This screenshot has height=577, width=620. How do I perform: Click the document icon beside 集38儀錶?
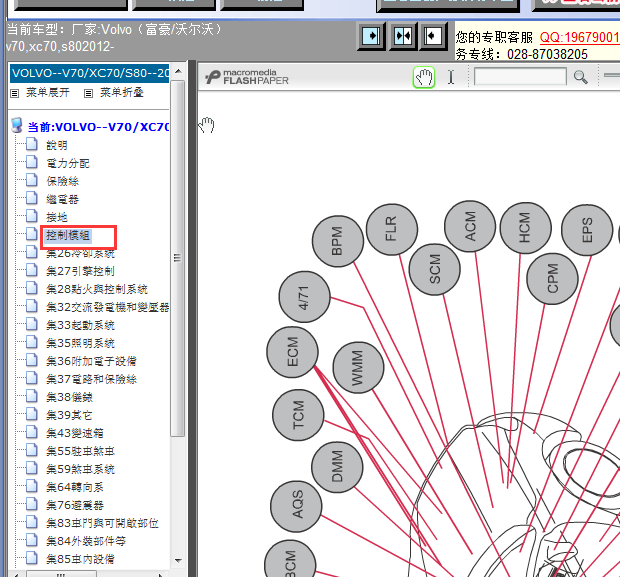tap(32, 396)
